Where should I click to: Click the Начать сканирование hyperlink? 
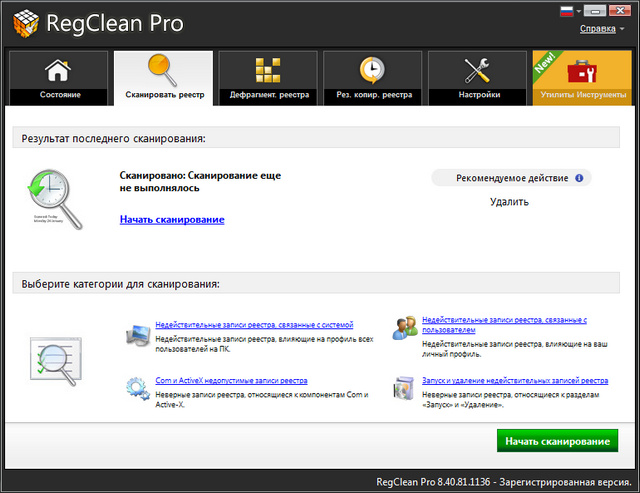coord(172,220)
